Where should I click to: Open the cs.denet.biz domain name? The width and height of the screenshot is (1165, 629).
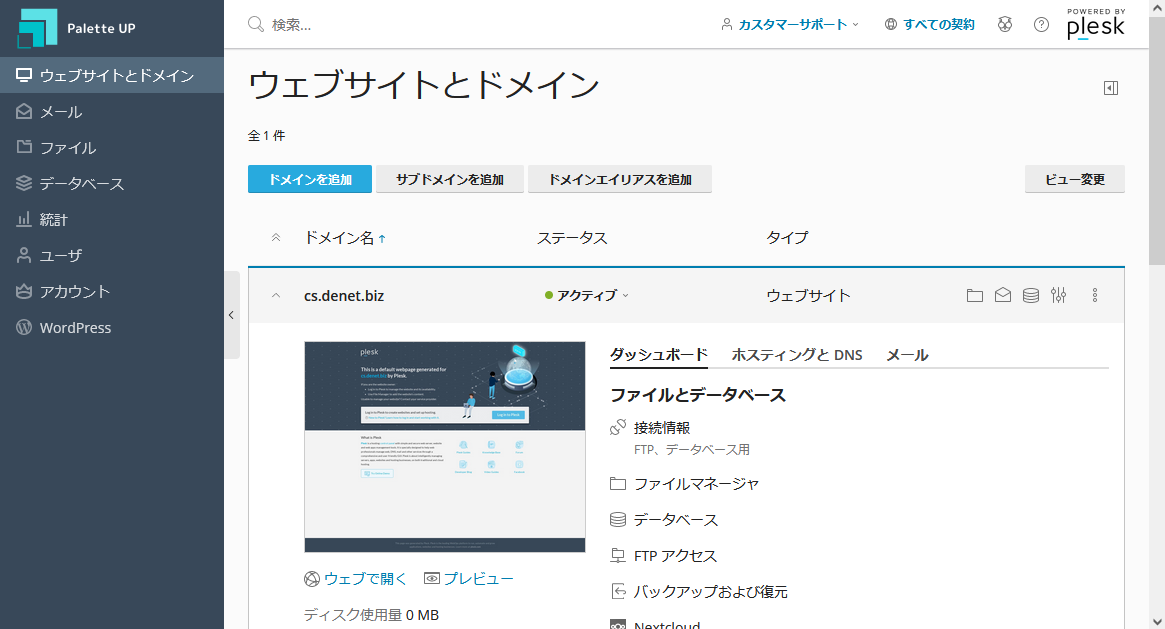344,296
